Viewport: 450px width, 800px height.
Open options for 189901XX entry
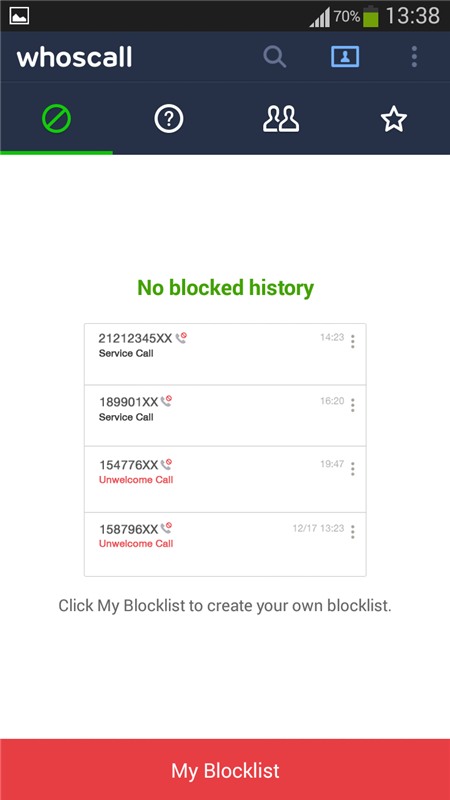coord(353,405)
